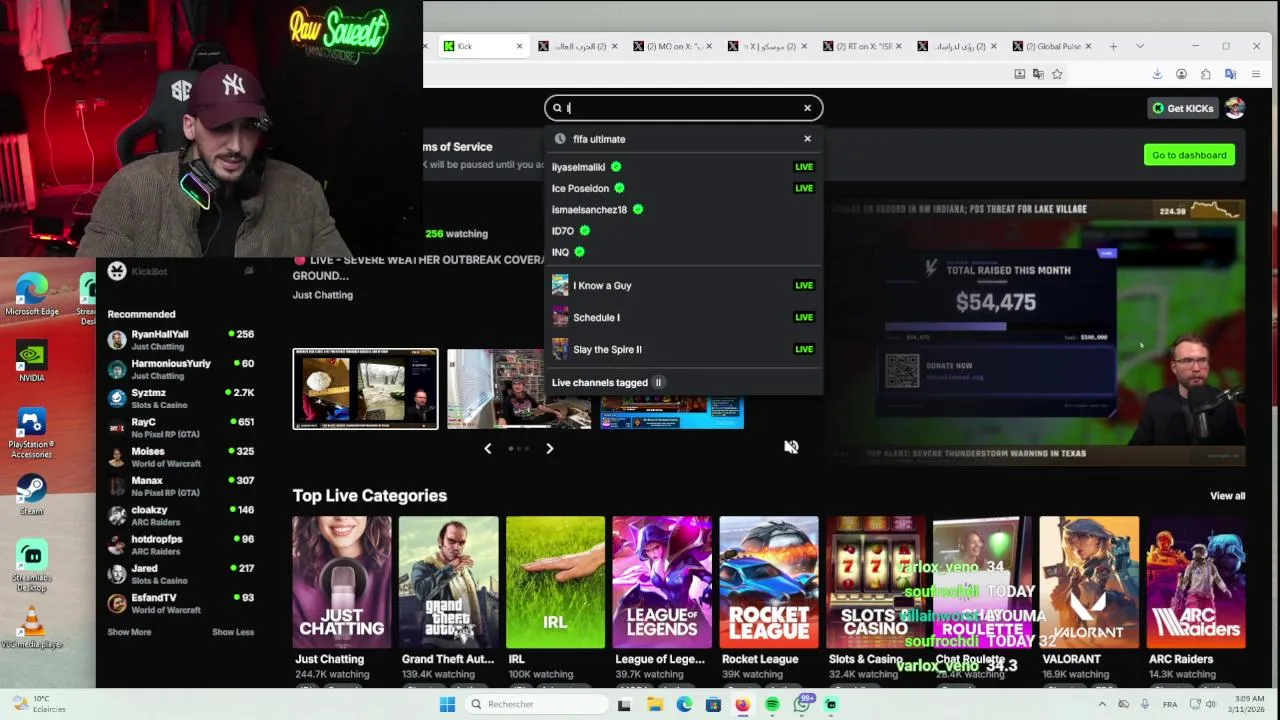Open cloakzy recommended channel

pyautogui.click(x=180, y=515)
